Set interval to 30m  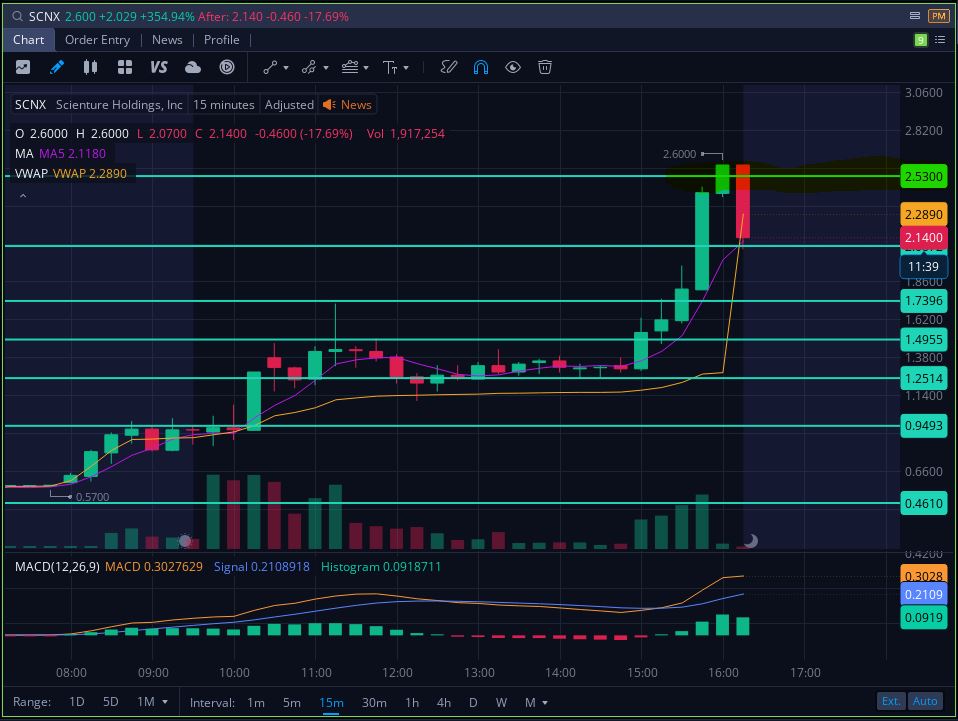(374, 703)
